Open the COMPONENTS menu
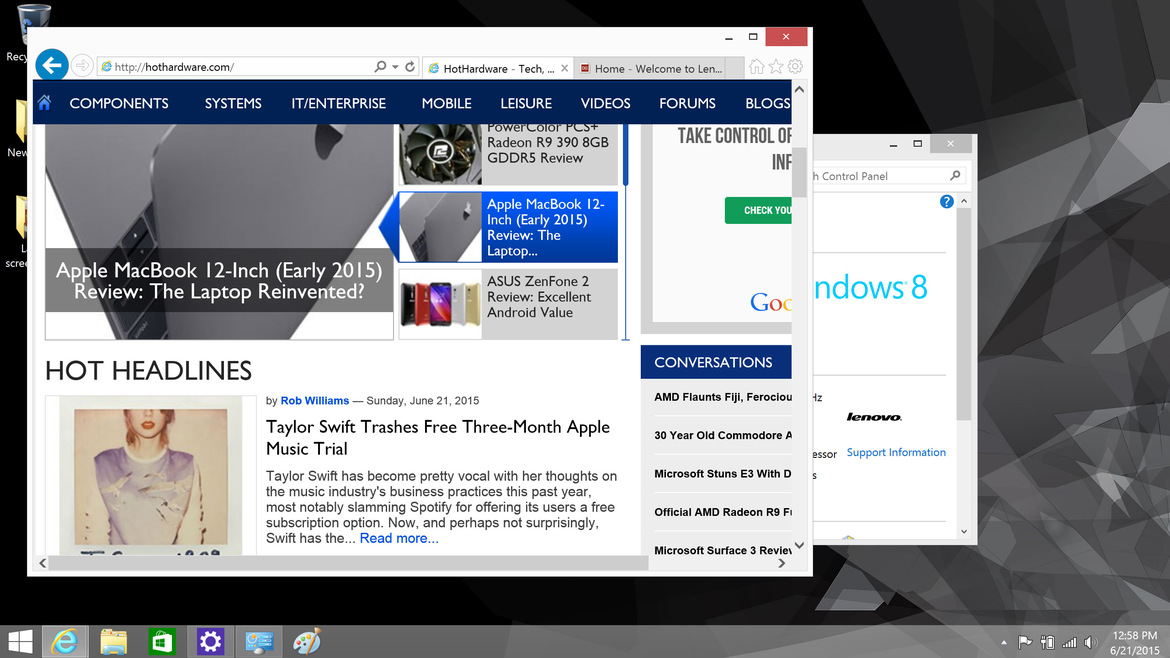This screenshot has height=658, width=1170. 119,103
